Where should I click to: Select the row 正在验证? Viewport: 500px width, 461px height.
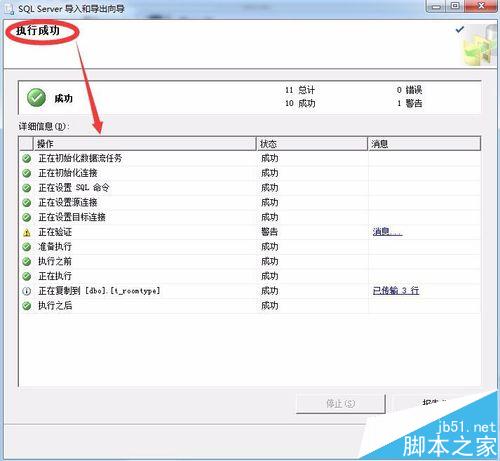pyautogui.click(x=250, y=232)
